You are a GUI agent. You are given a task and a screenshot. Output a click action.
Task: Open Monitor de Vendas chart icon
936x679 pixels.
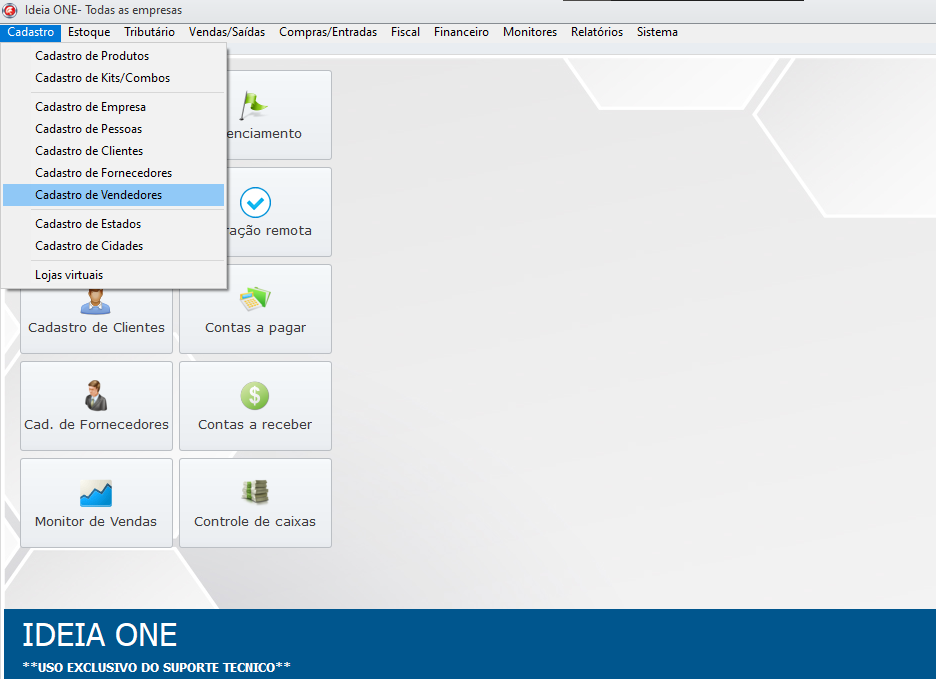(x=96, y=492)
